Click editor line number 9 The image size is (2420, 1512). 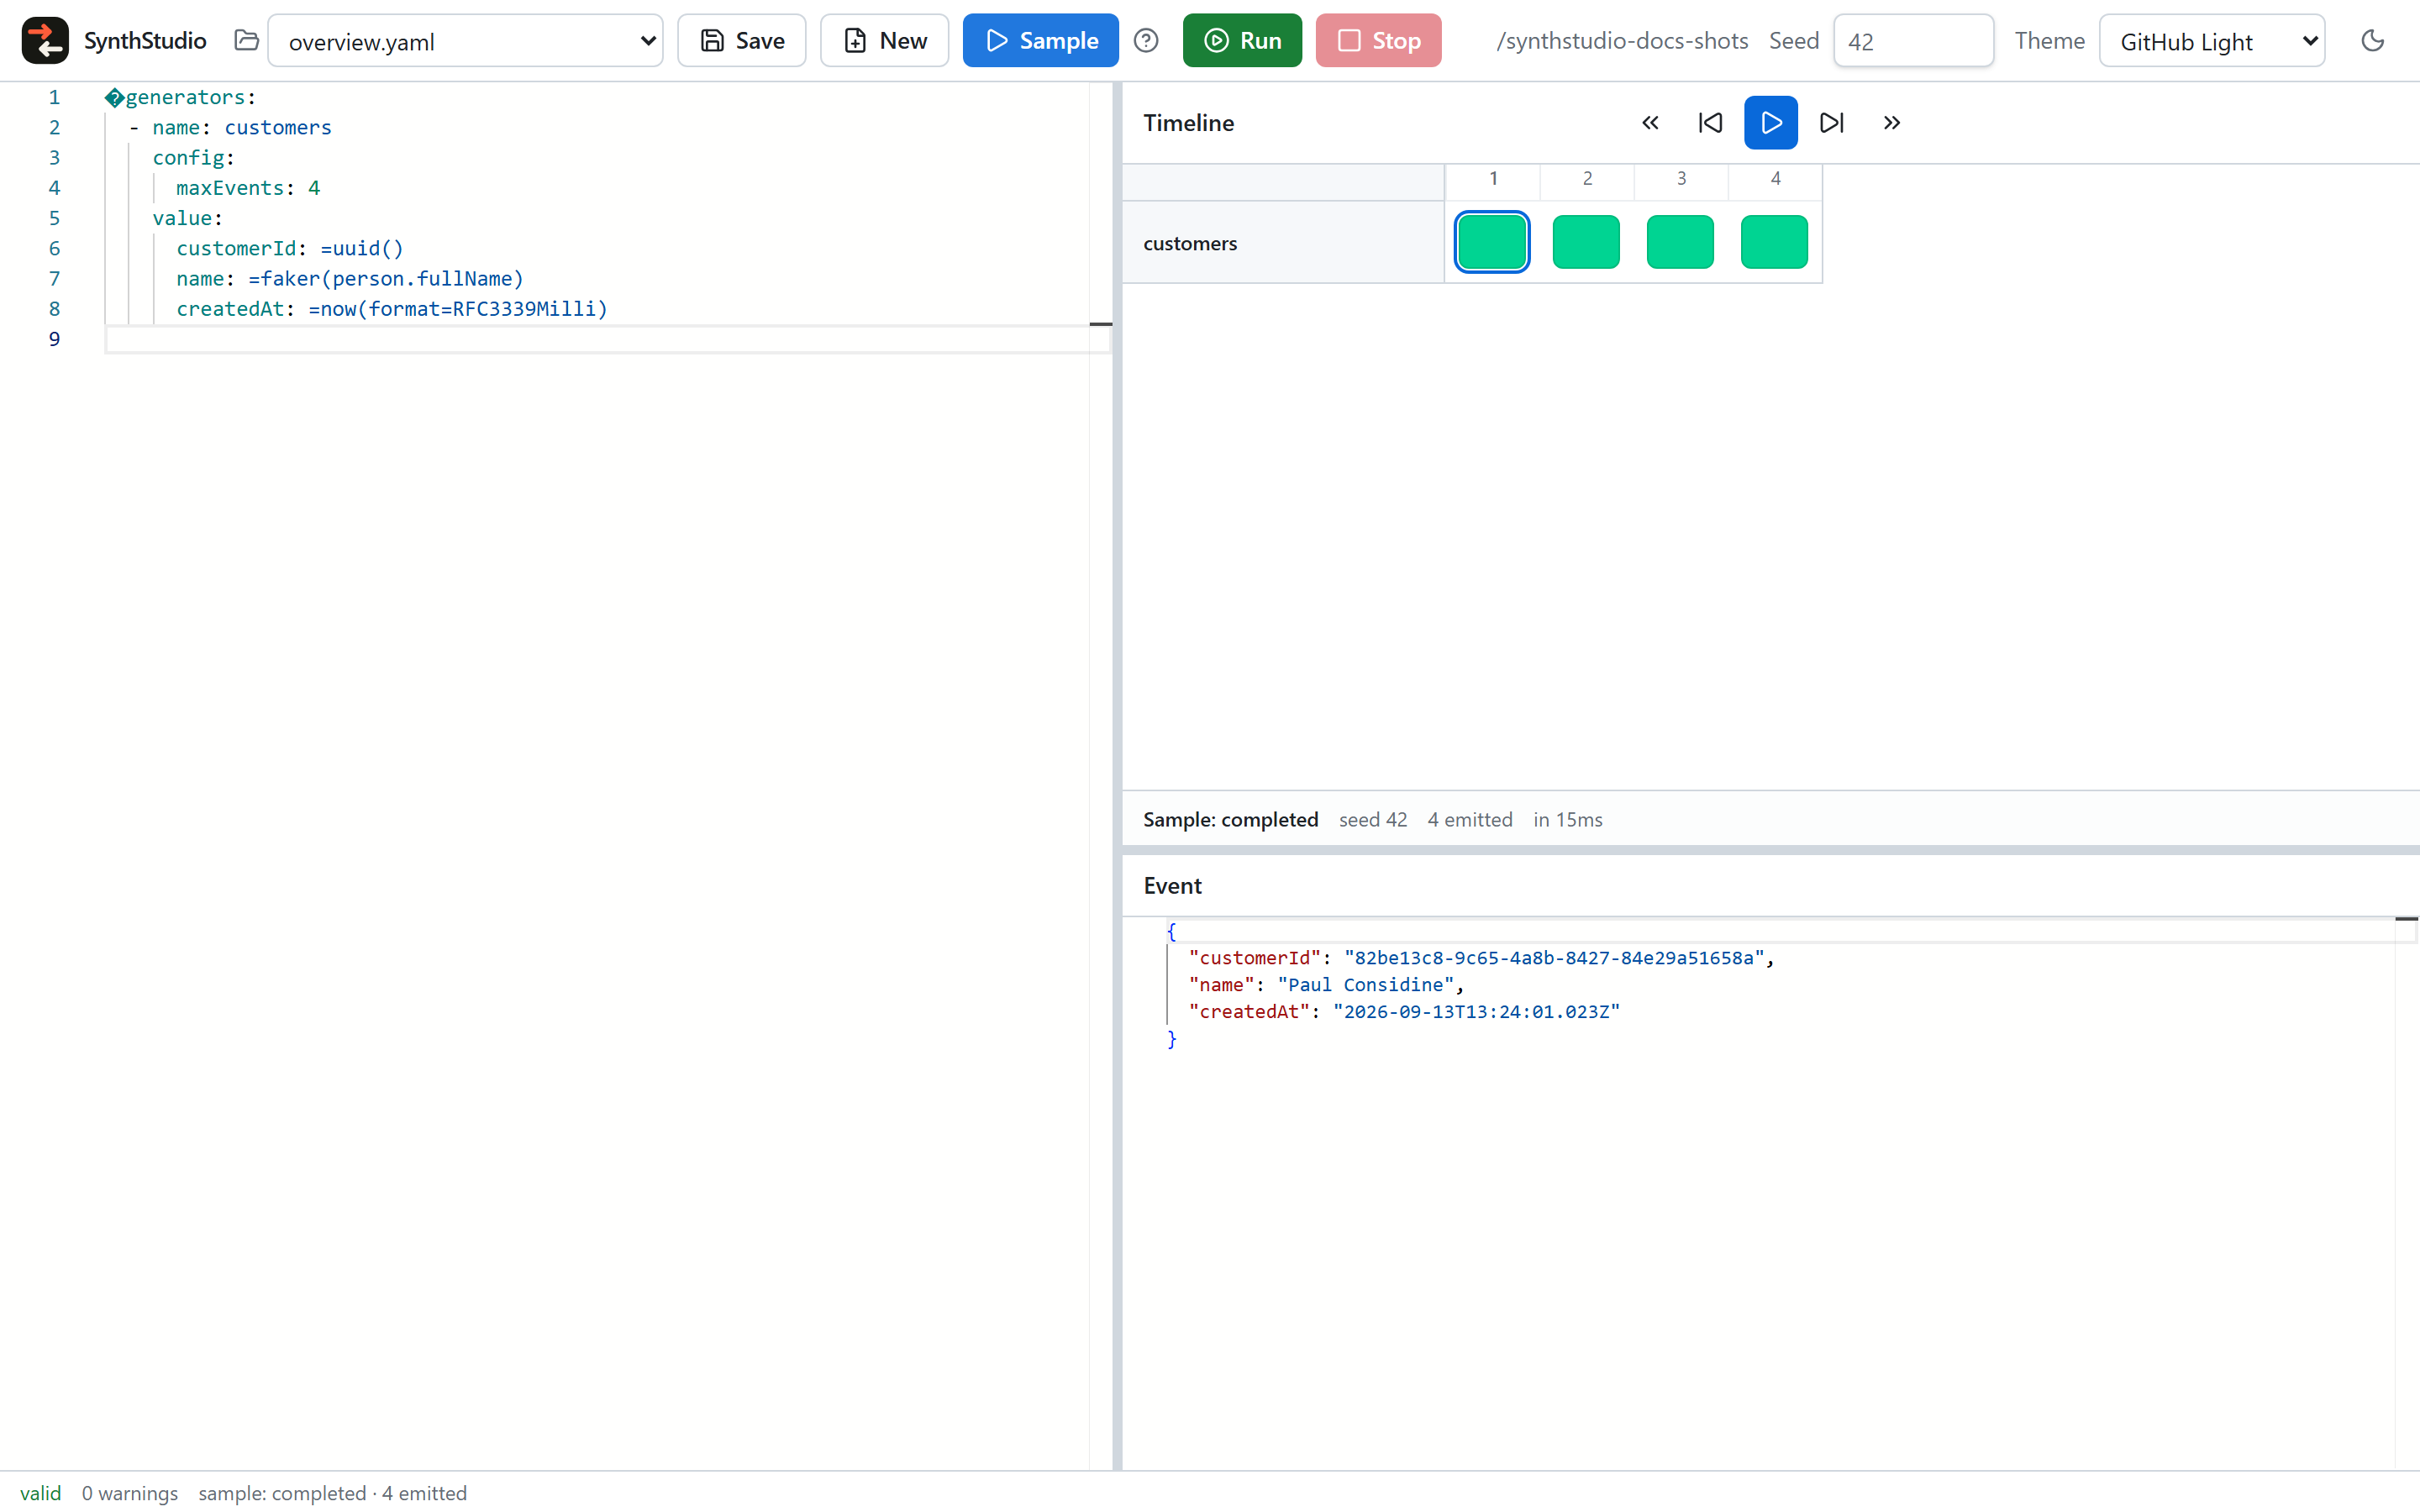click(54, 339)
